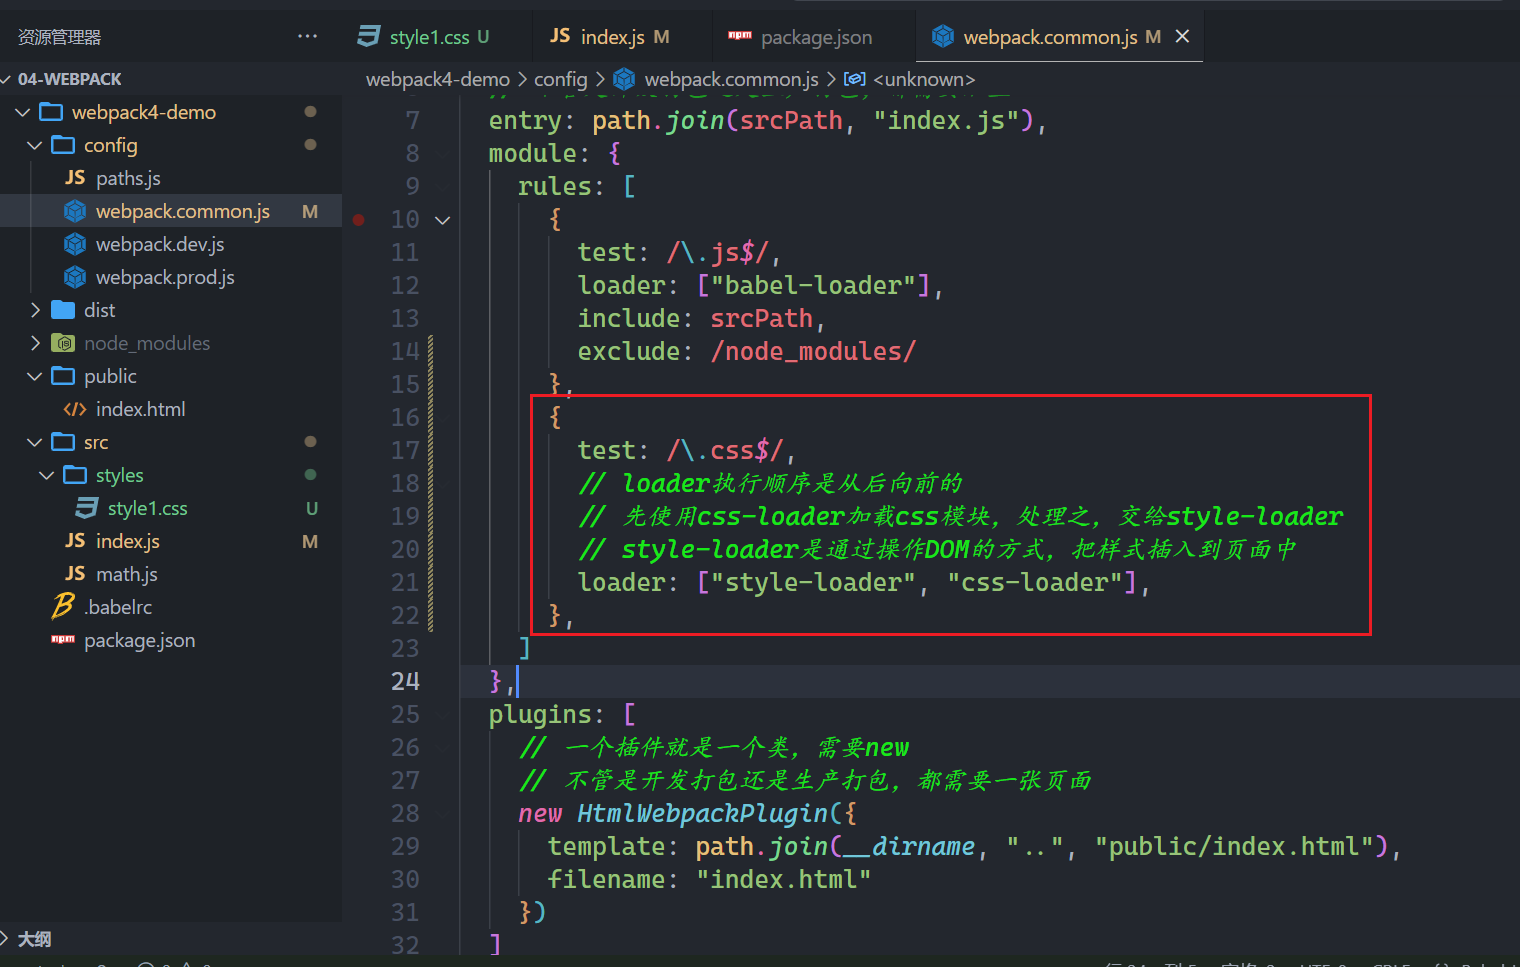Click the config folder icon
This screenshot has height=967, width=1520.
pos(63,145)
